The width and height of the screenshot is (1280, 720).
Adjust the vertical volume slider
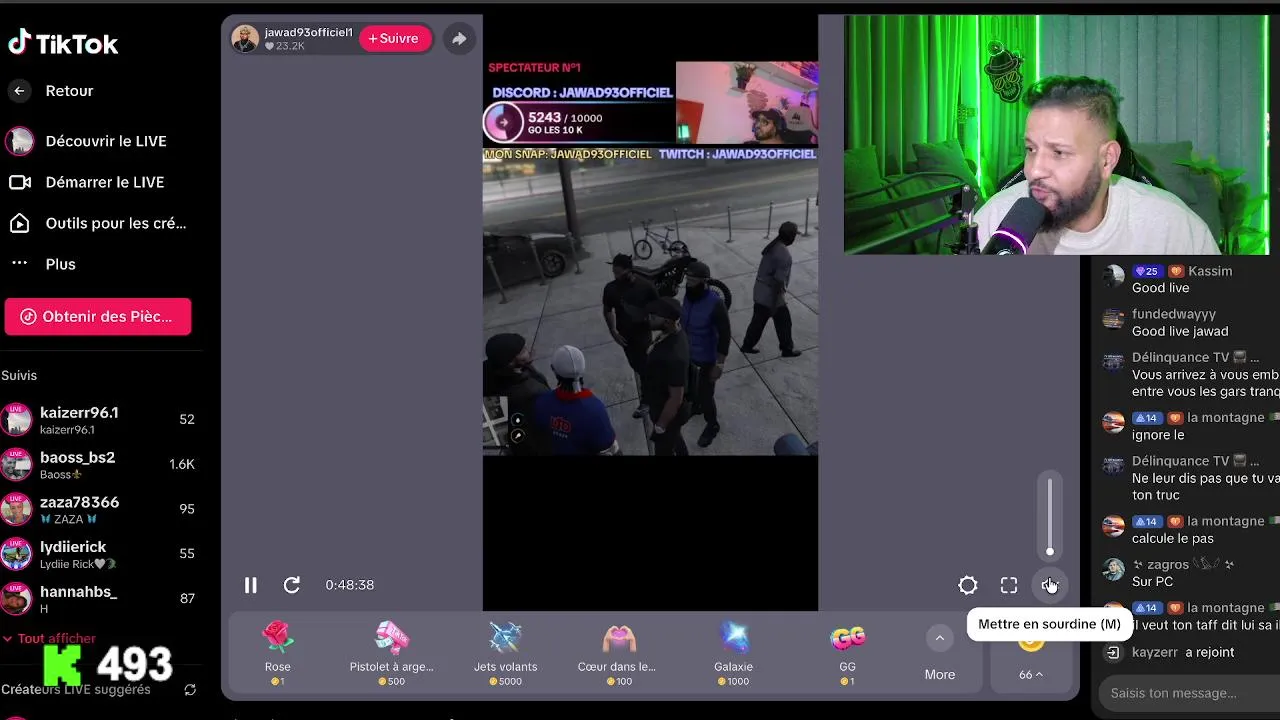(x=1050, y=516)
